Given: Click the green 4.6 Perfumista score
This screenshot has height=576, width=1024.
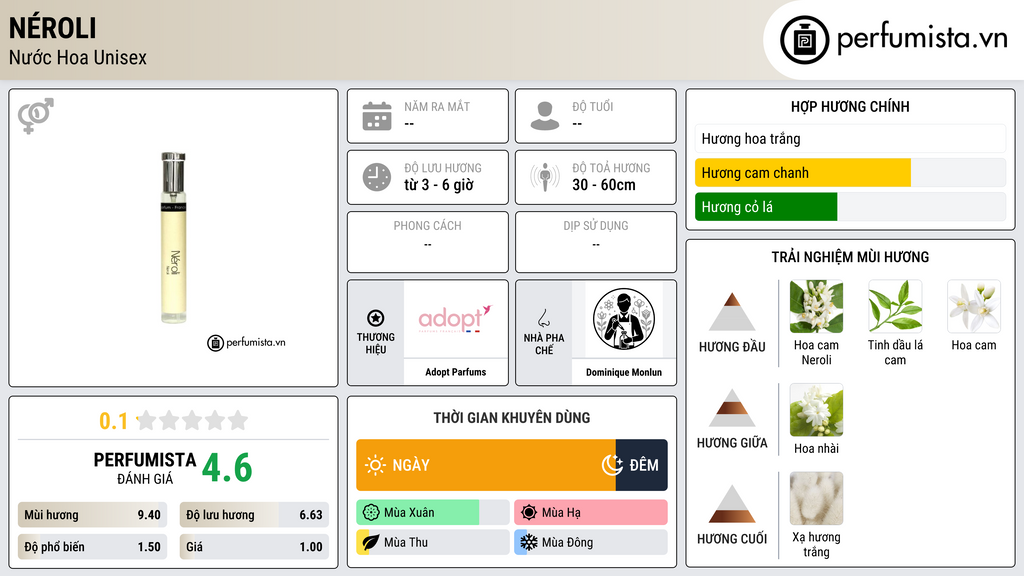Looking at the screenshot, I should (x=227, y=468).
